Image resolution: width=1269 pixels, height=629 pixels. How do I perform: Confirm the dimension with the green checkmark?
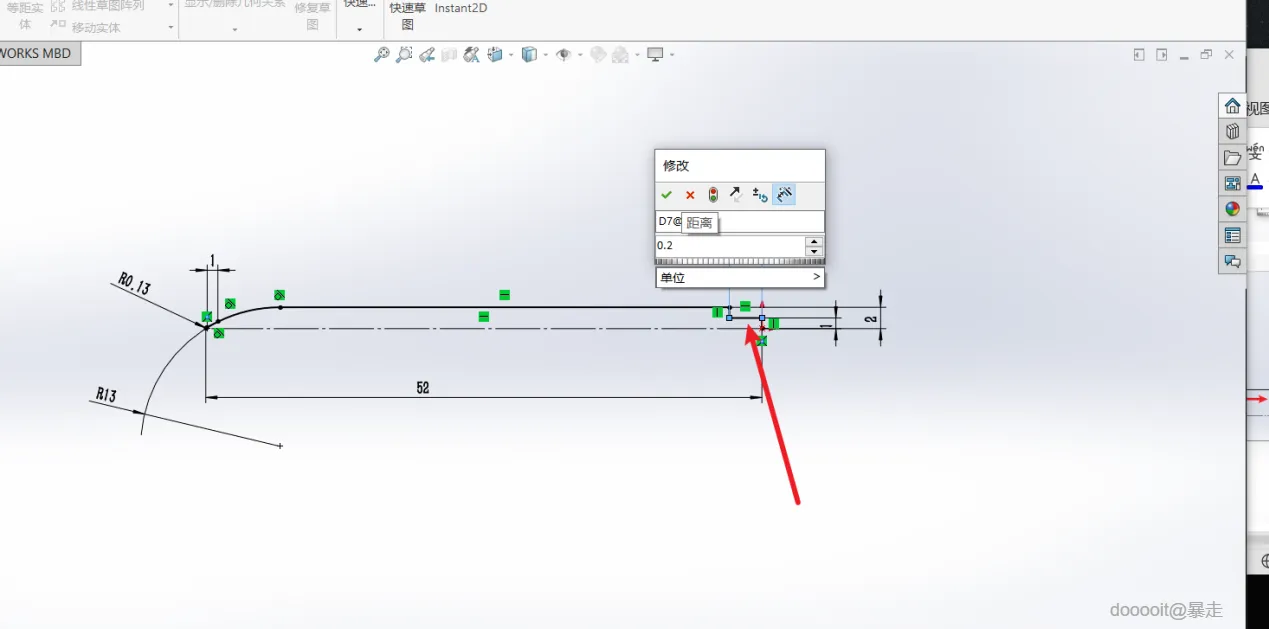666,195
